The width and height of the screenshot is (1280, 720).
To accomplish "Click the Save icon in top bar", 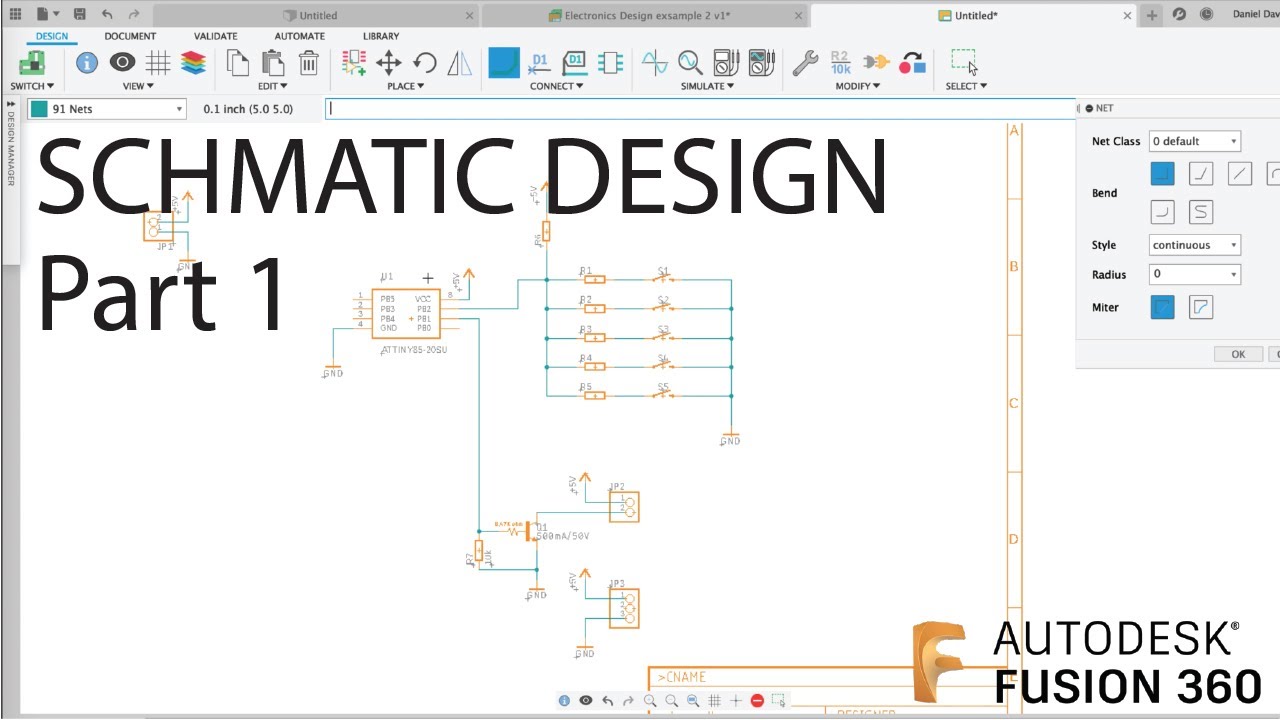I will pyautogui.click(x=79, y=15).
